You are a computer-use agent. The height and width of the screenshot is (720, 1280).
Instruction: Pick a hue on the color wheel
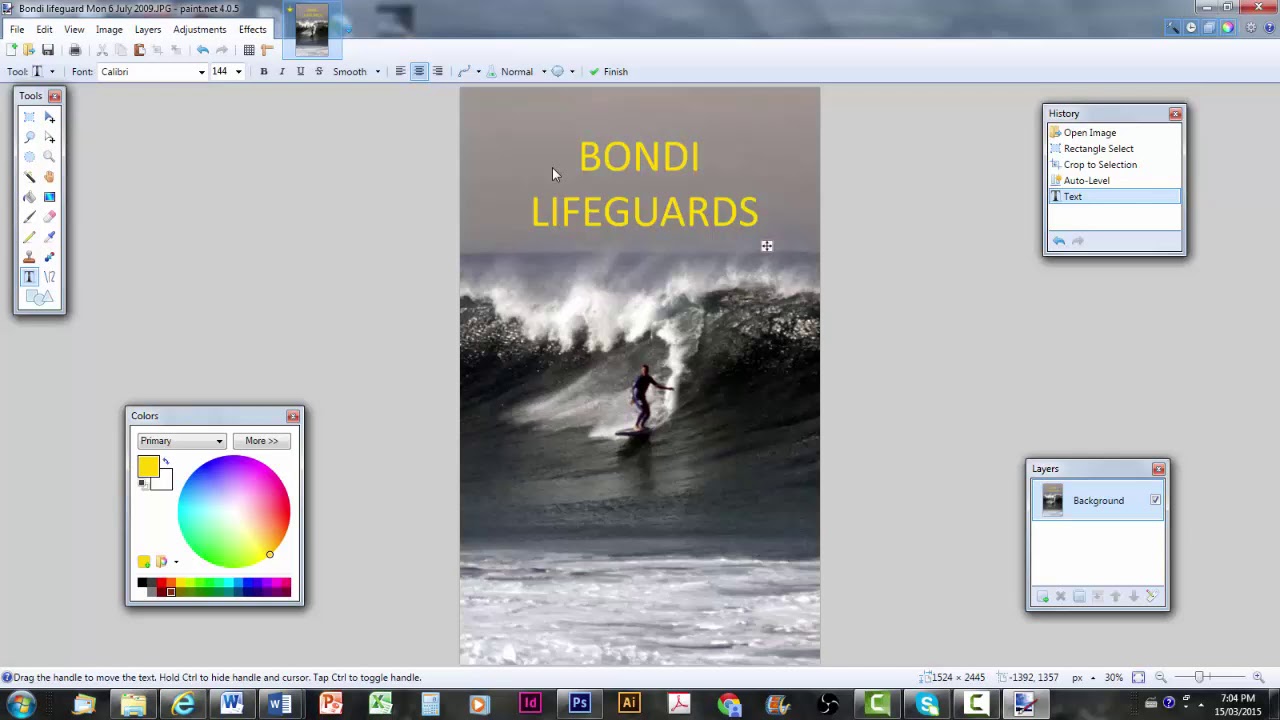pyautogui.click(x=234, y=512)
